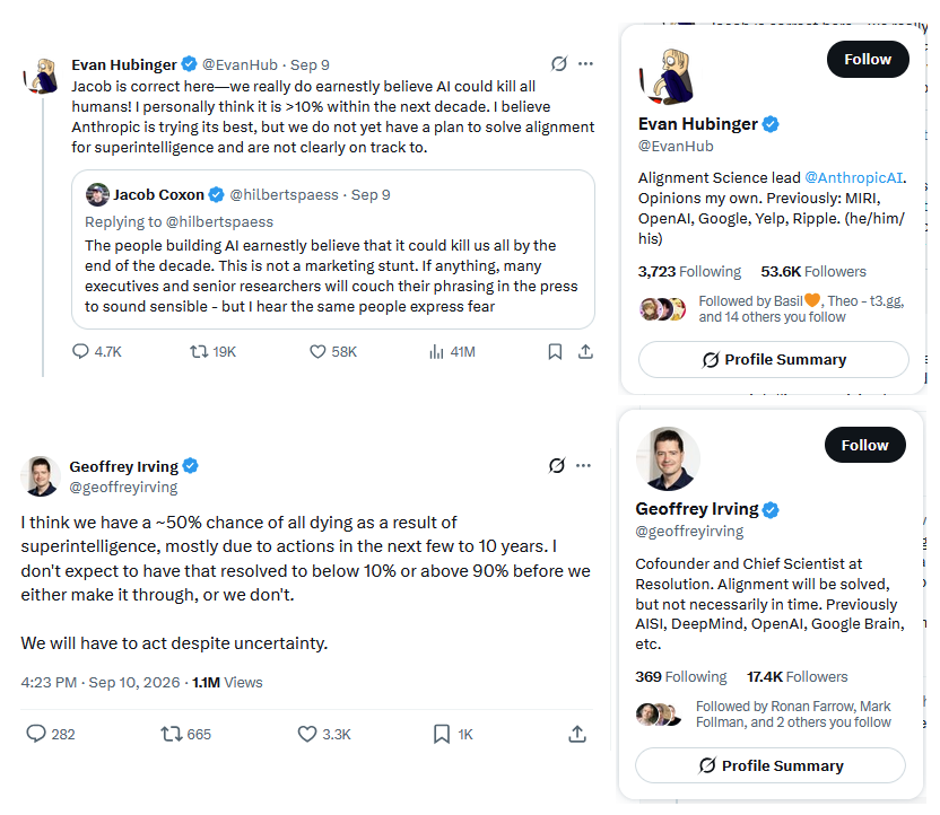The image size is (940, 815).
Task: Bookmark Geoffrey Irving's tweet showing 1K
Action: 441,733
